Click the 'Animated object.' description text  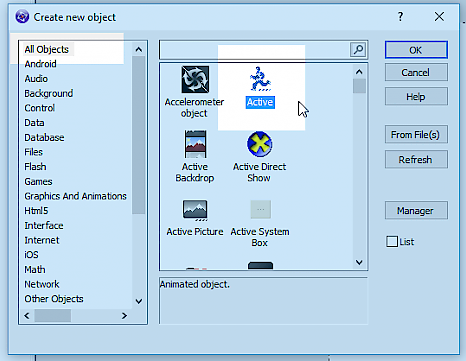pos(195,284)
